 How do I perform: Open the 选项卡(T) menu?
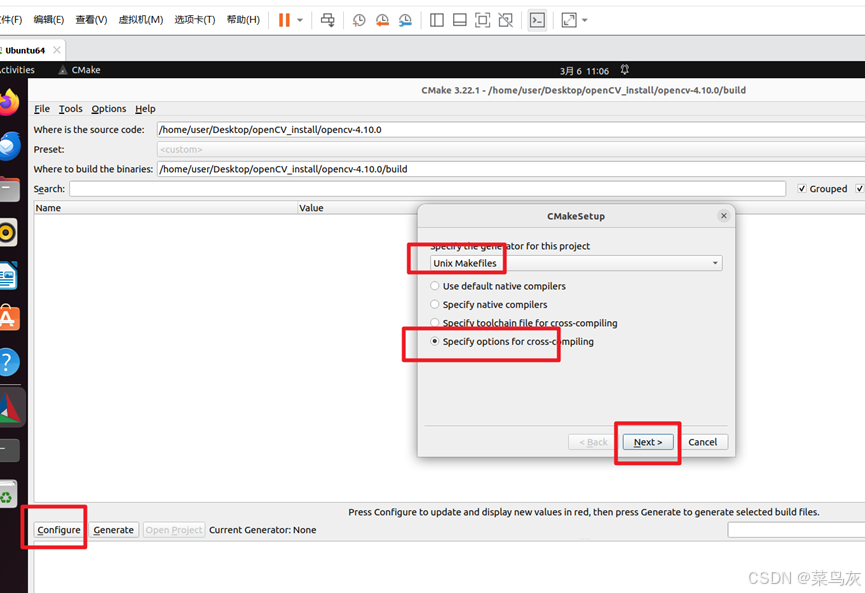[x=195, y=20]
